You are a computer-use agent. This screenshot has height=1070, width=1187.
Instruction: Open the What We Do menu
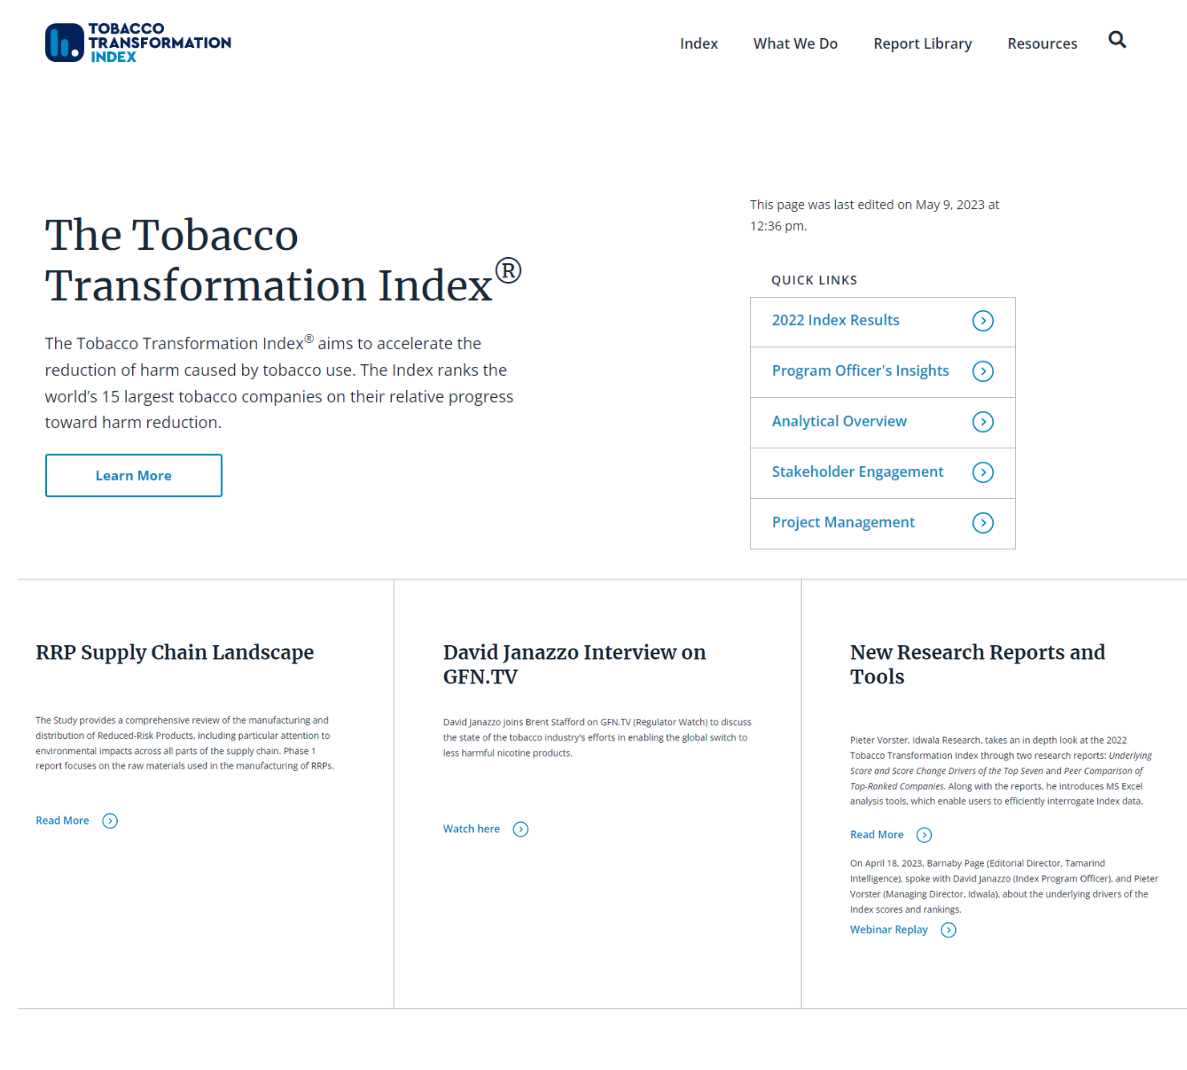[x=795, y=44]
